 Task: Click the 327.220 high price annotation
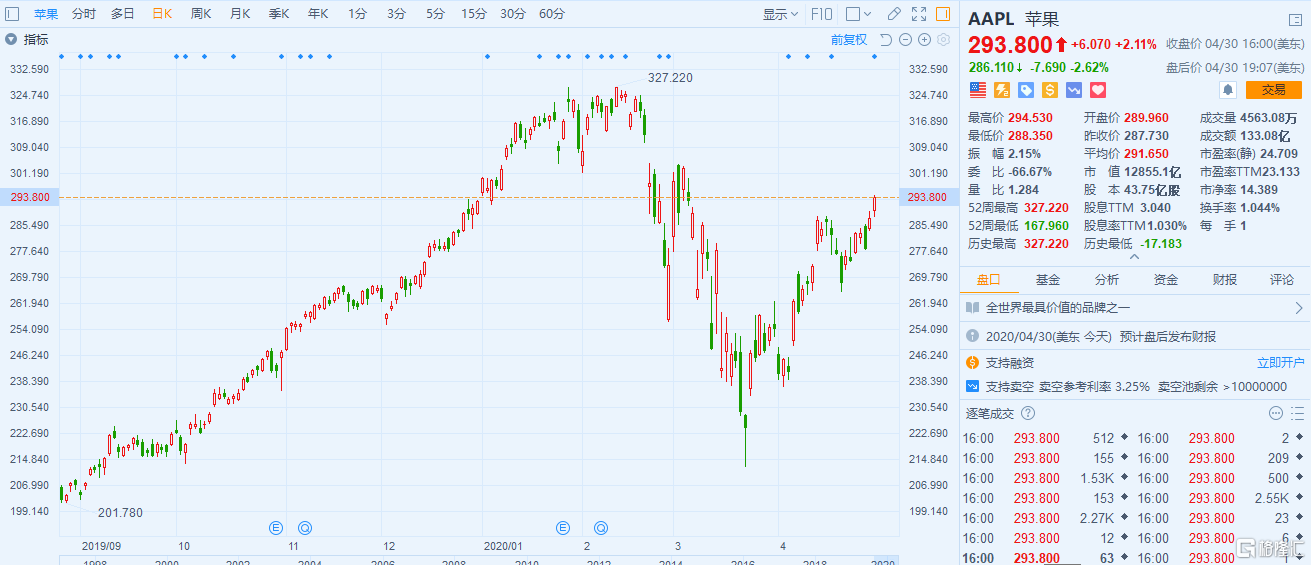pos(670,77)
